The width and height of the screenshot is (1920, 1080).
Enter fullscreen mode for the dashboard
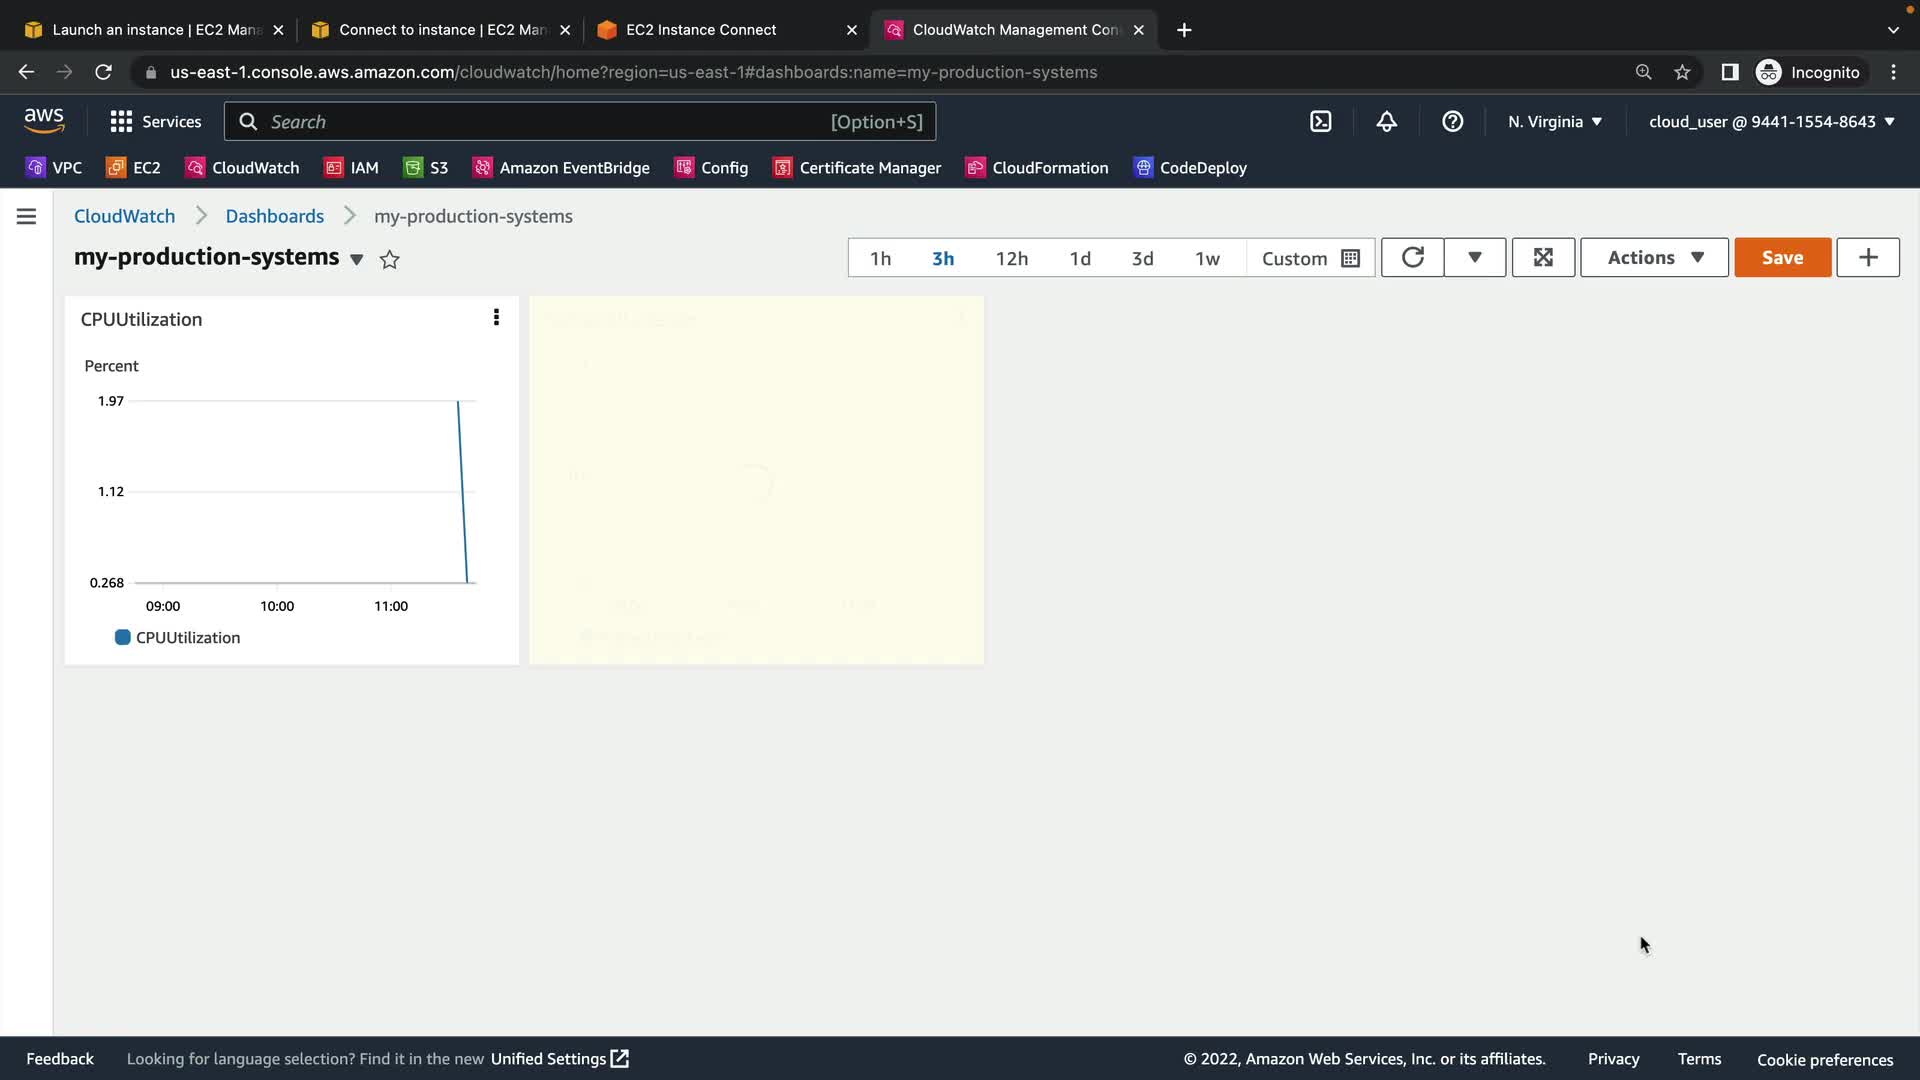point(1543,258)
